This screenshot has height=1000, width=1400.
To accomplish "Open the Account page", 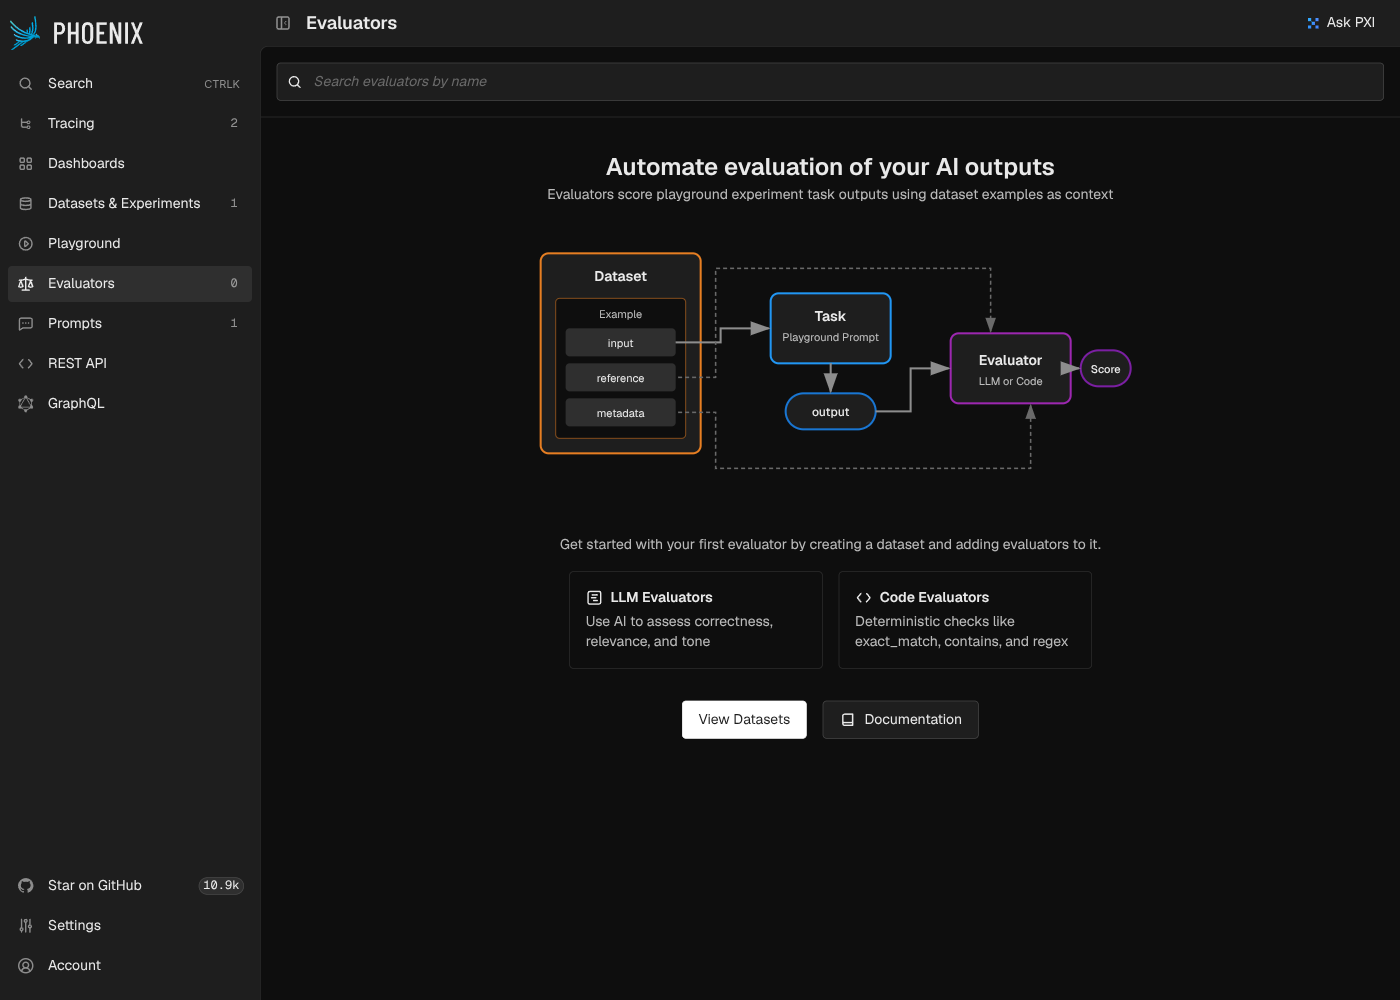I will (130, 966).
